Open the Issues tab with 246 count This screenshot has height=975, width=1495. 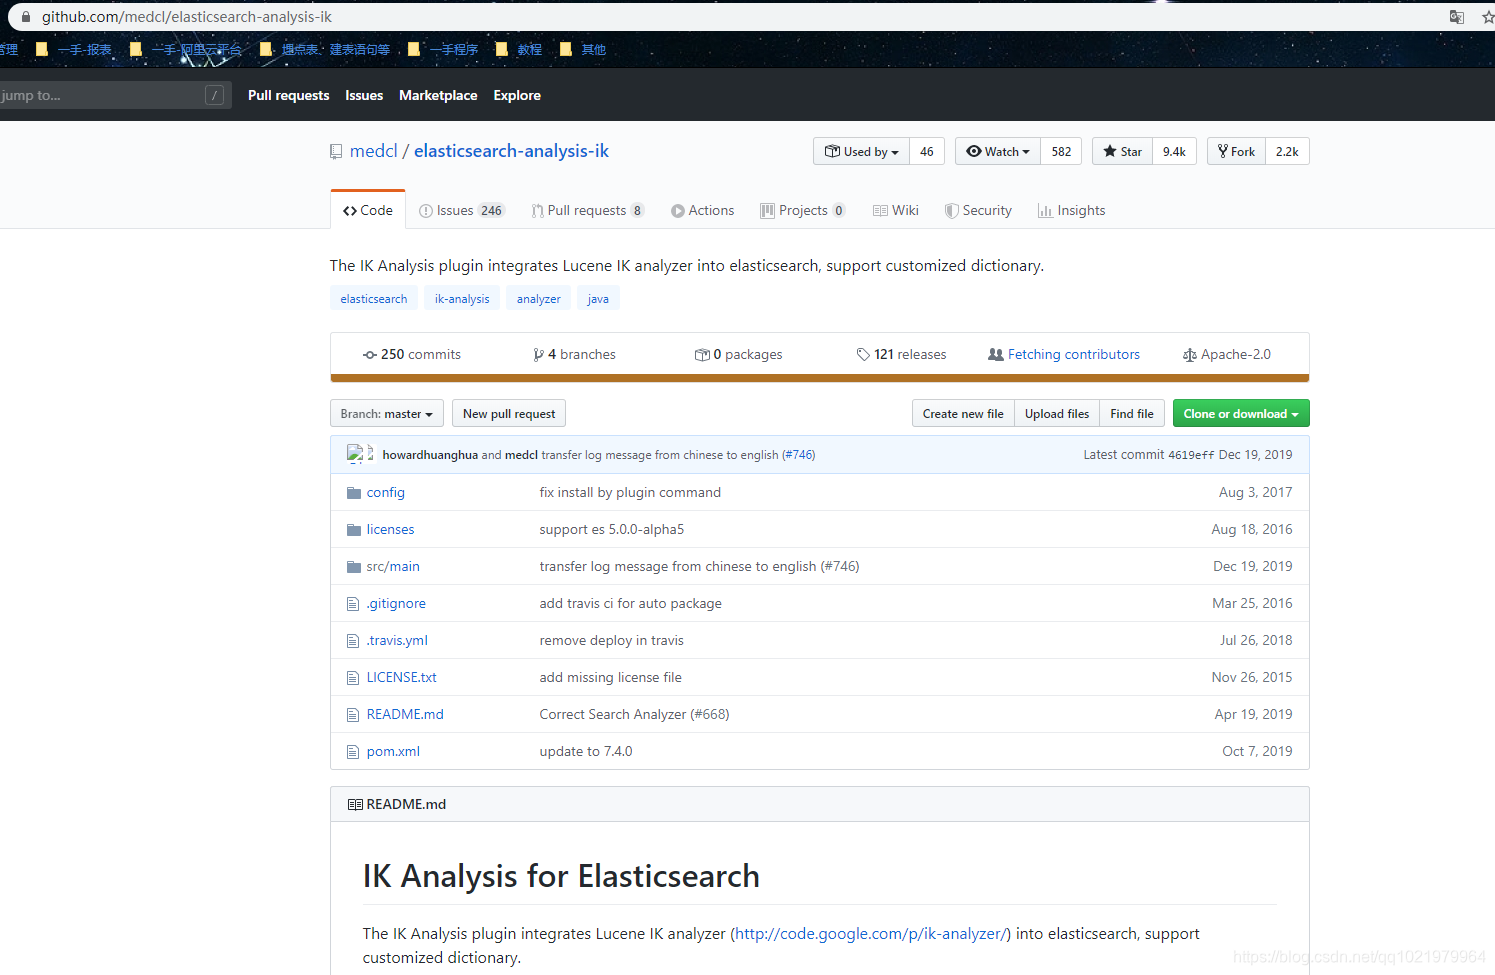[x=461, y=210]
